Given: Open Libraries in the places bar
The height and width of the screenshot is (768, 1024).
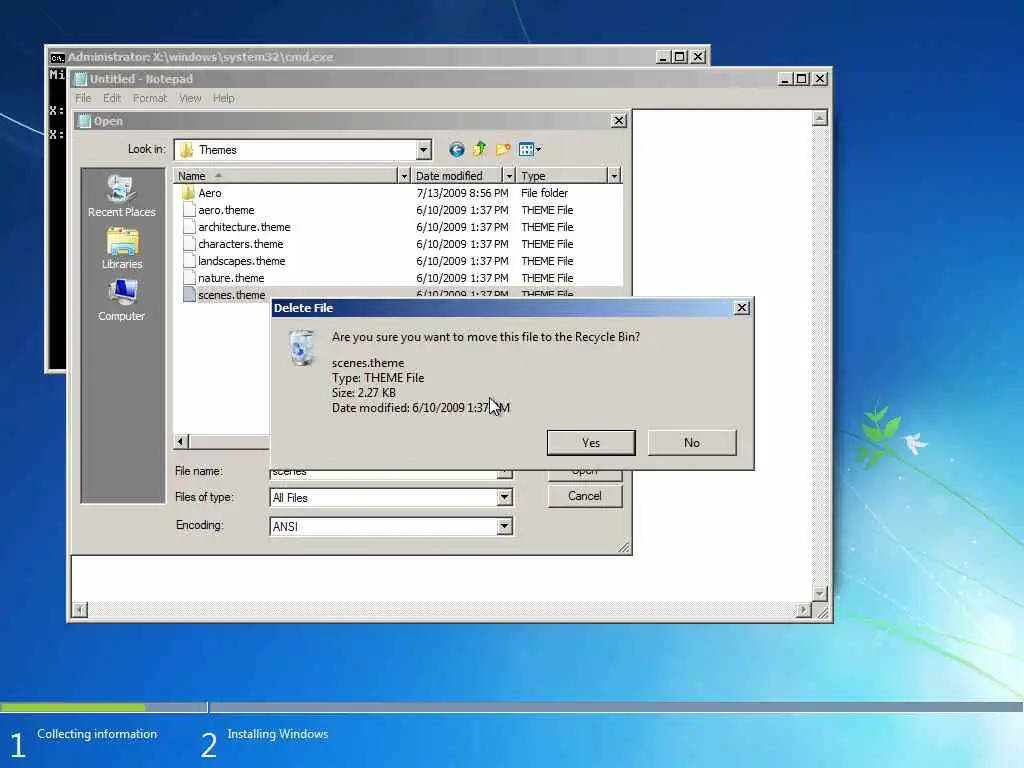Looking at the screenshot, I should [x=122, y=248].
